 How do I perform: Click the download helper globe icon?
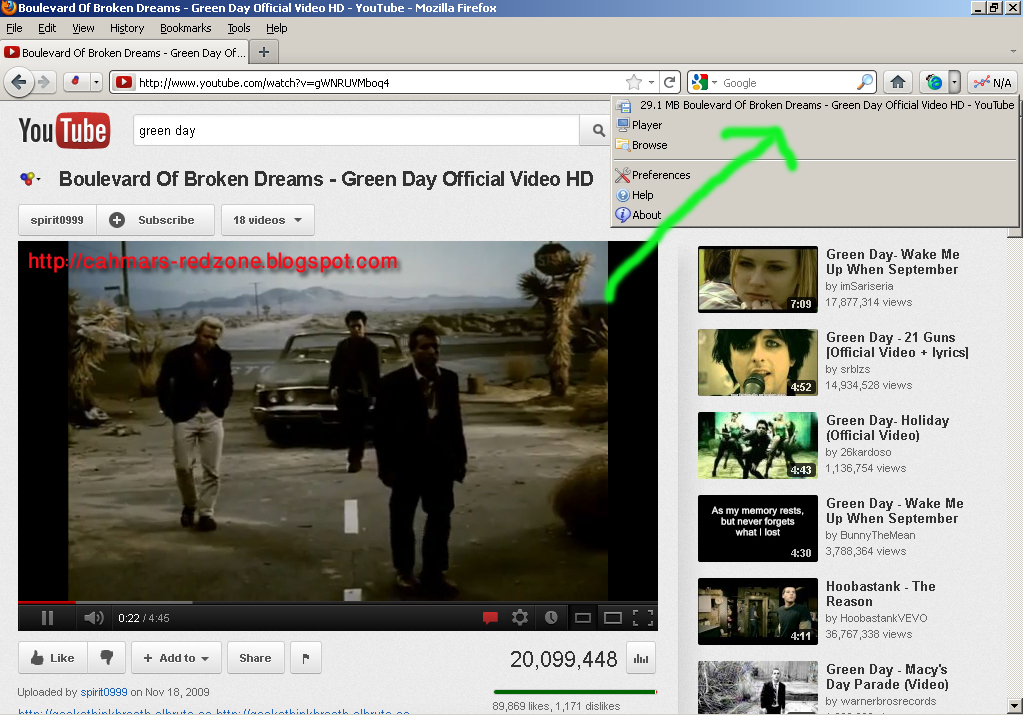(x=934, y=82)
